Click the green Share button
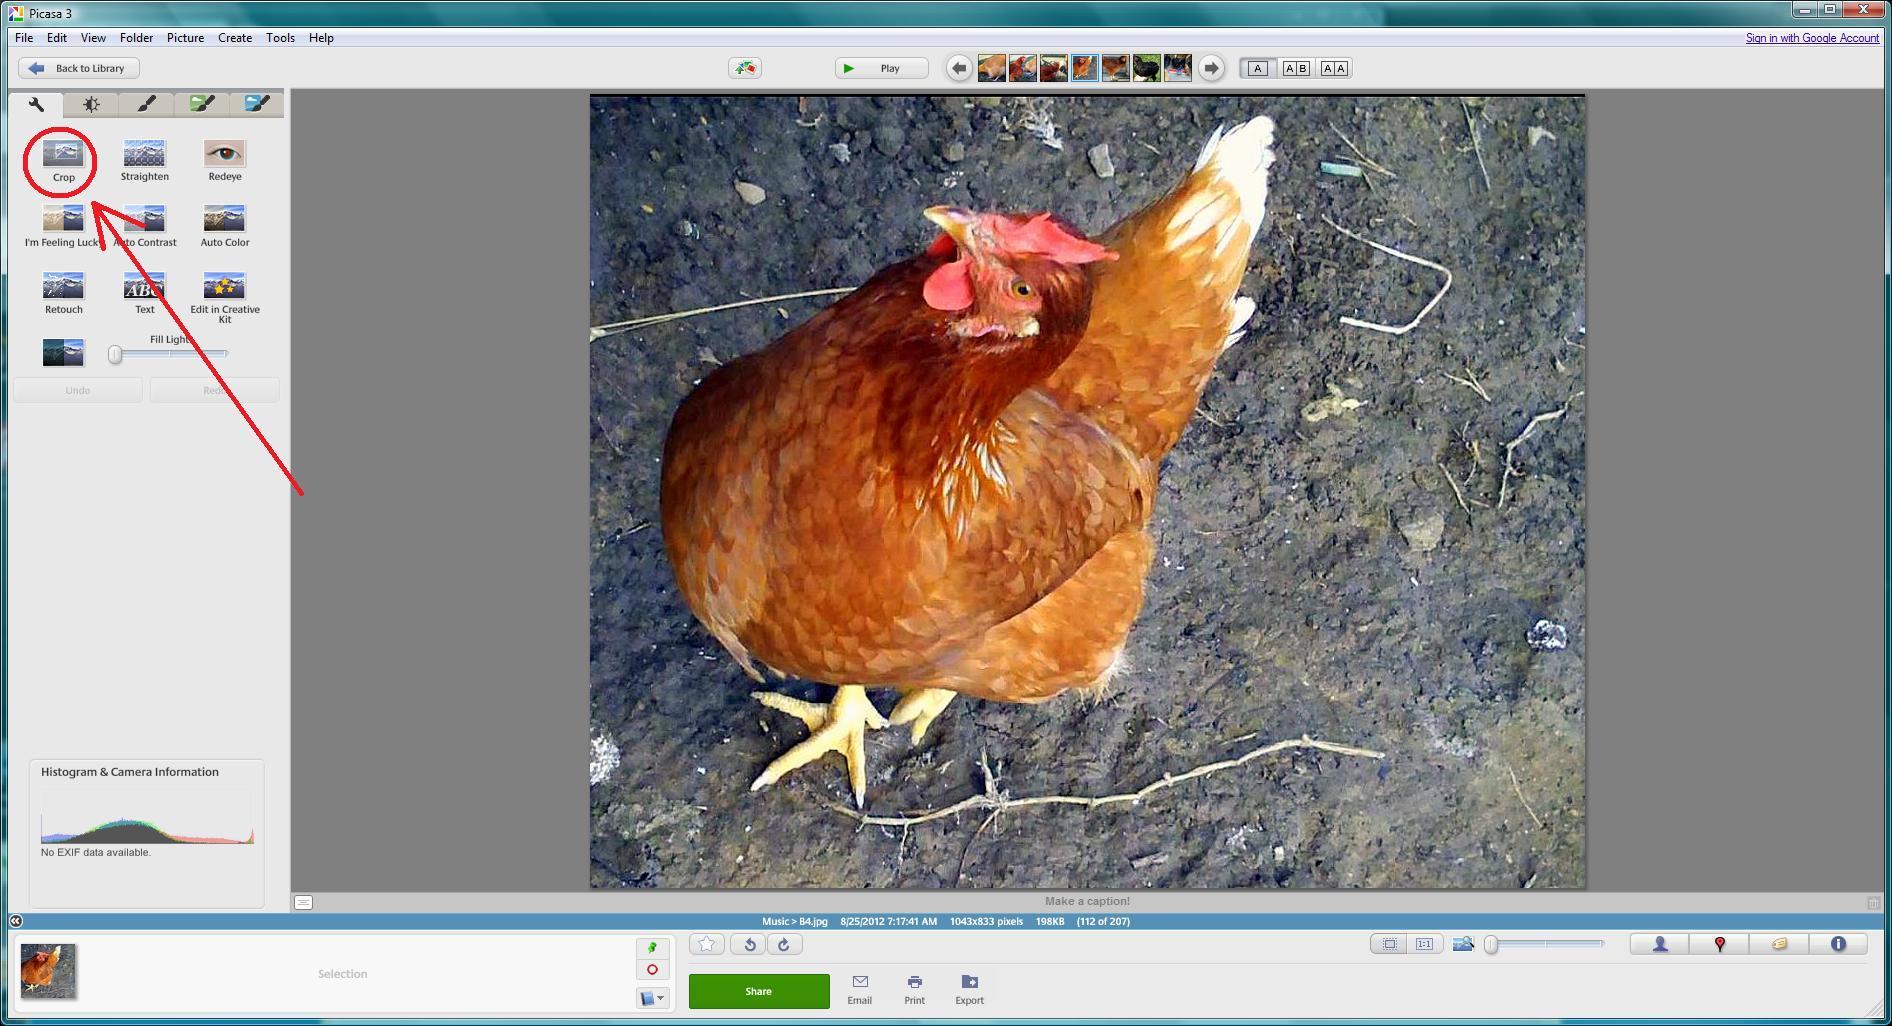The height and width of the screenshot is (1026, 1892). pyautogui.click(x=758, y=991)
